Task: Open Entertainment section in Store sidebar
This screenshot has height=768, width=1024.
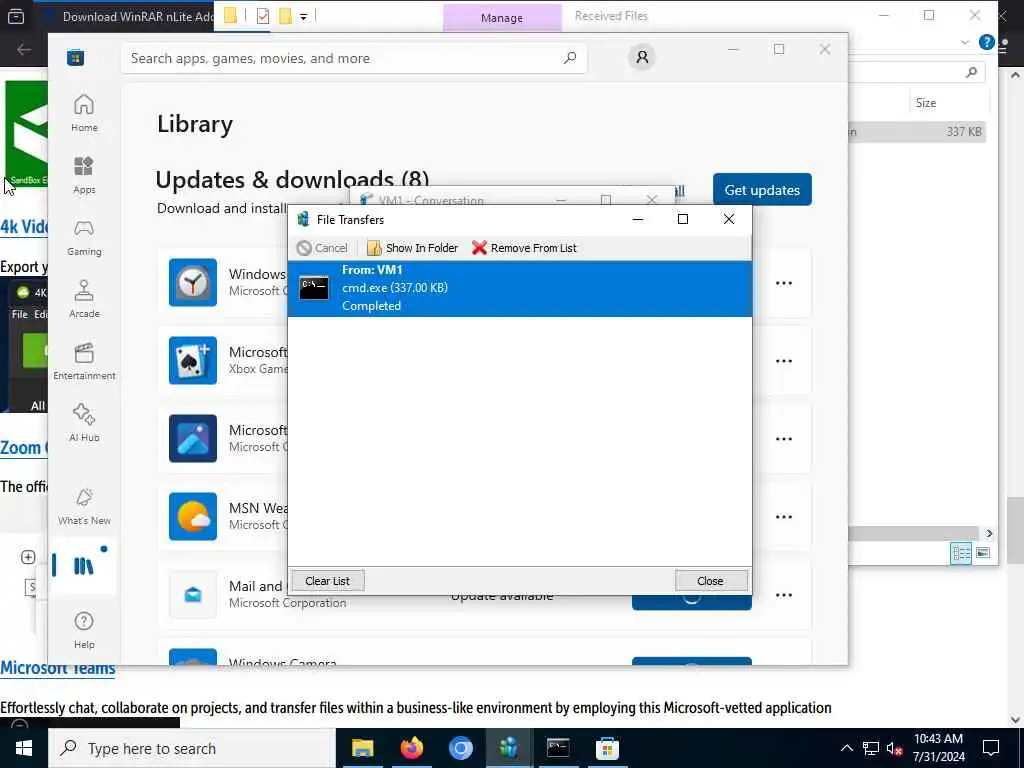Action: 84,361
